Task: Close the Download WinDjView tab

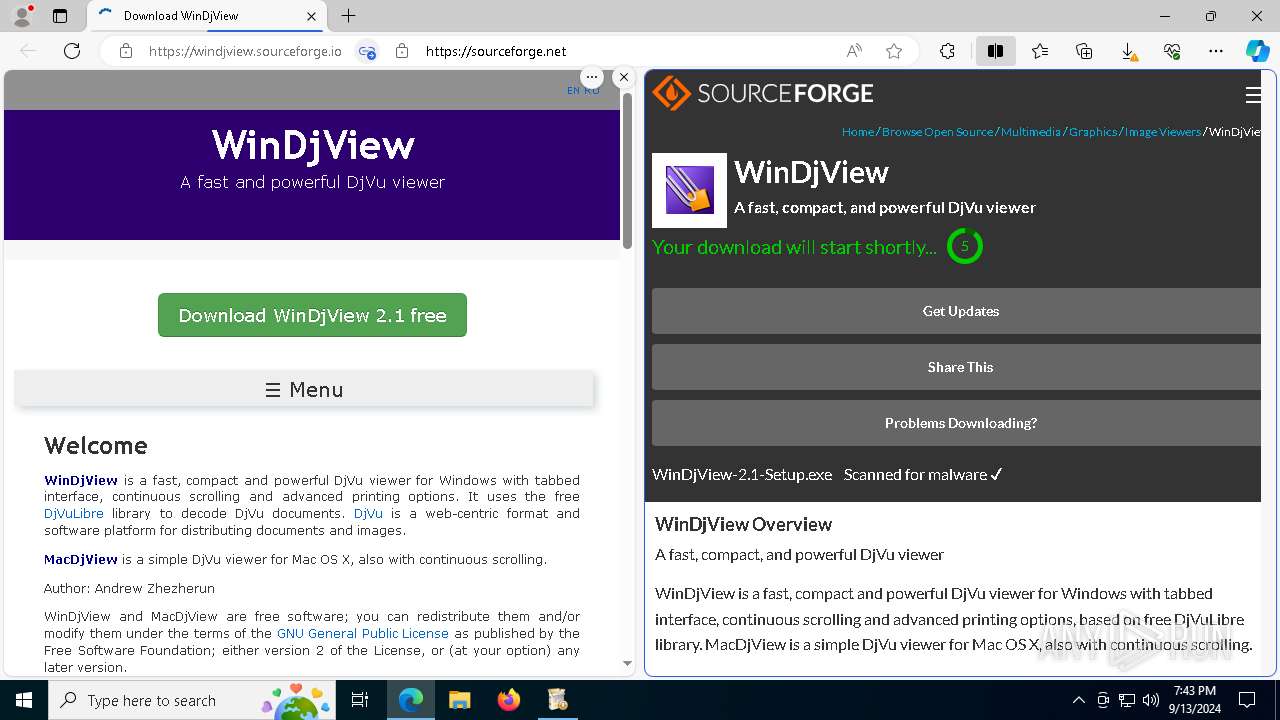Action: point(311,16)
